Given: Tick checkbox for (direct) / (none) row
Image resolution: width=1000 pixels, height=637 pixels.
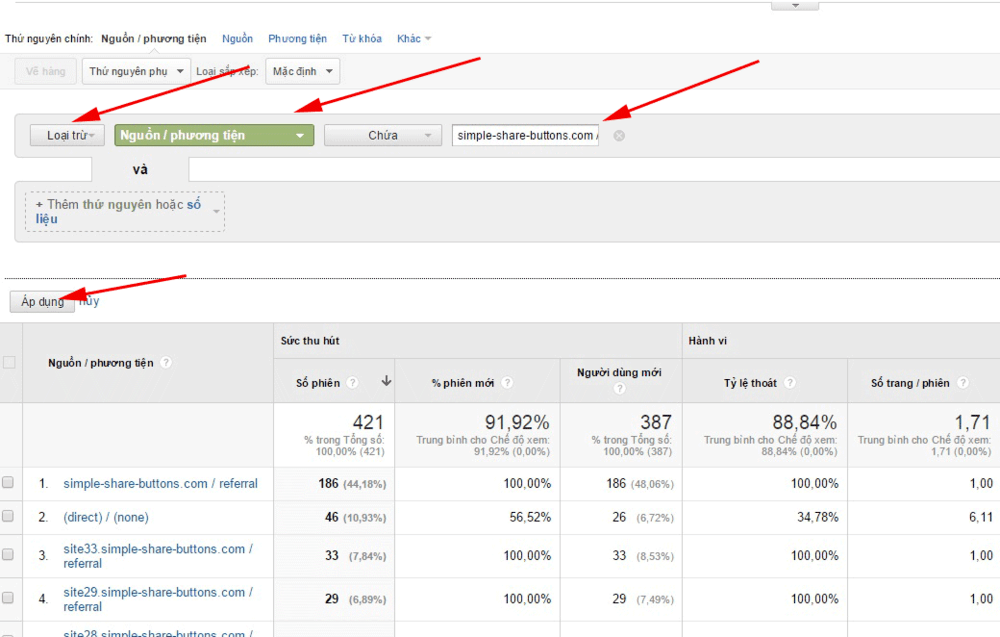Looking at the screenshot, I should tap(8, 515).
